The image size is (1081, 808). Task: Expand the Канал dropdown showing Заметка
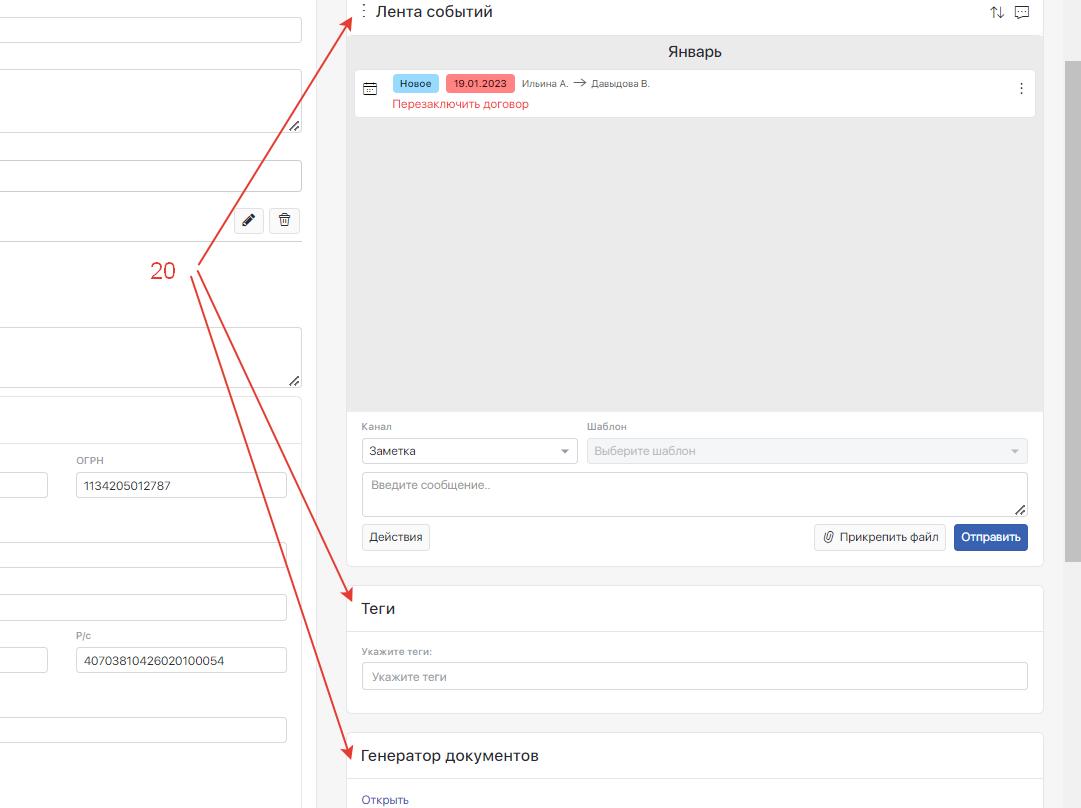click(469, 451)
